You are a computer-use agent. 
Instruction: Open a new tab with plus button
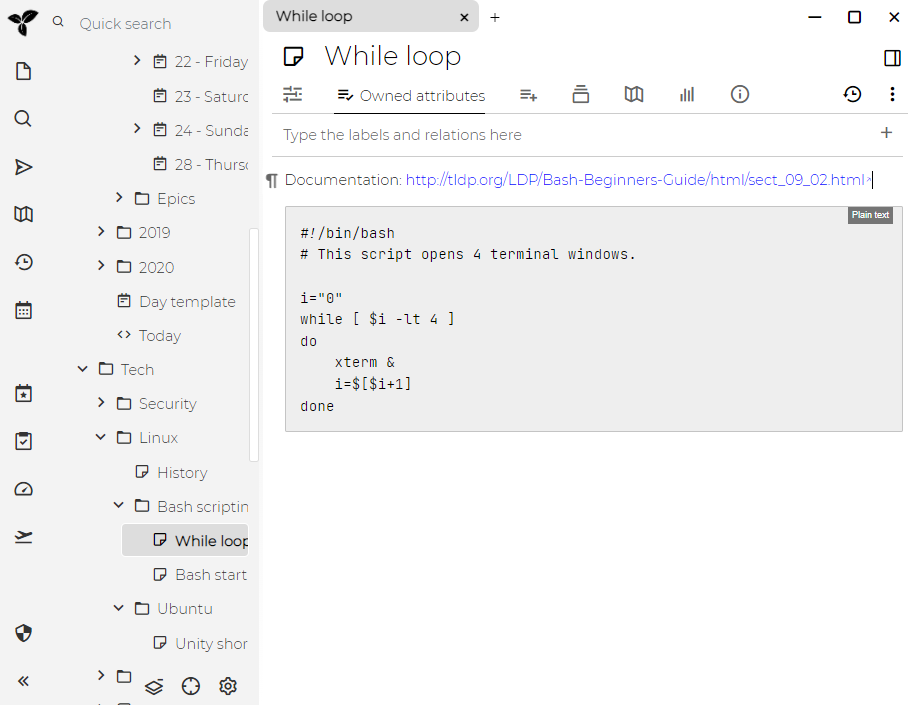coord(495,17)
